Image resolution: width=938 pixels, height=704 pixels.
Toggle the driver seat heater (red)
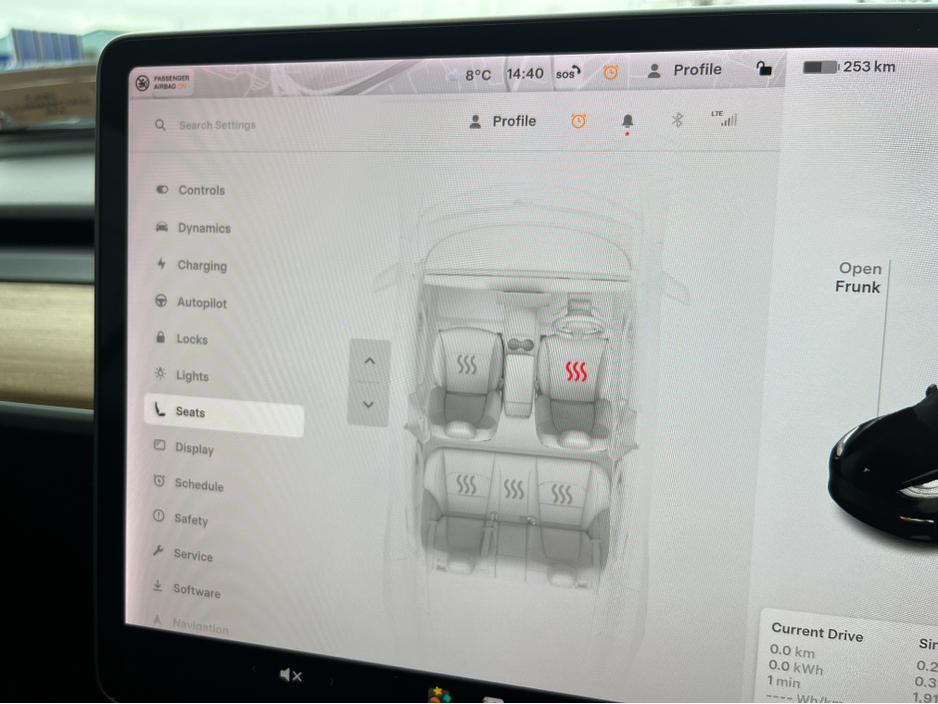pos(576,372)
